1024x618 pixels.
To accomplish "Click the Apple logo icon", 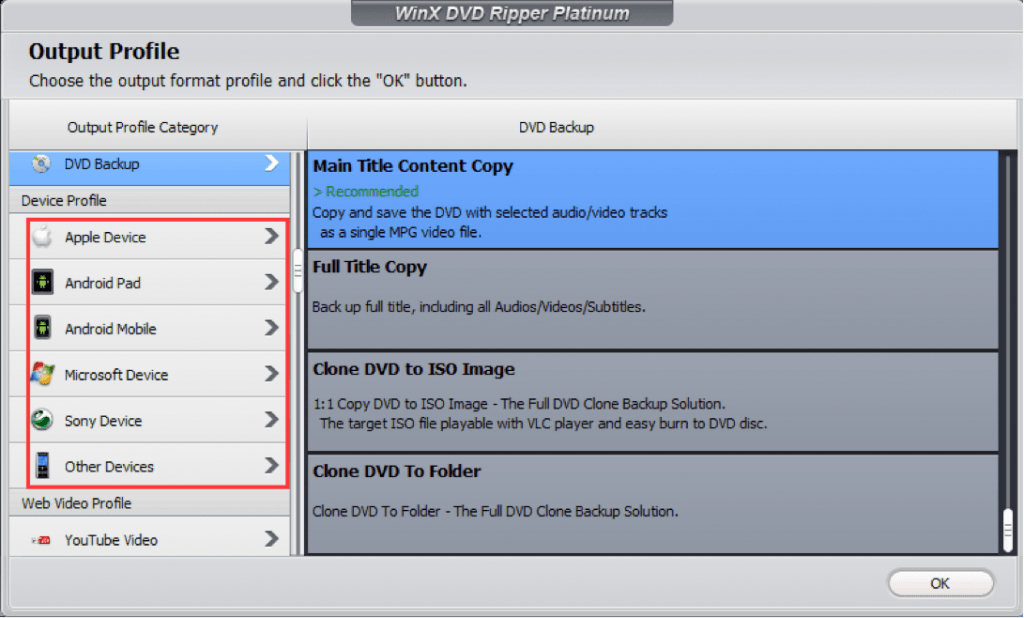I will pyautogui.click(x=42, y=236).
